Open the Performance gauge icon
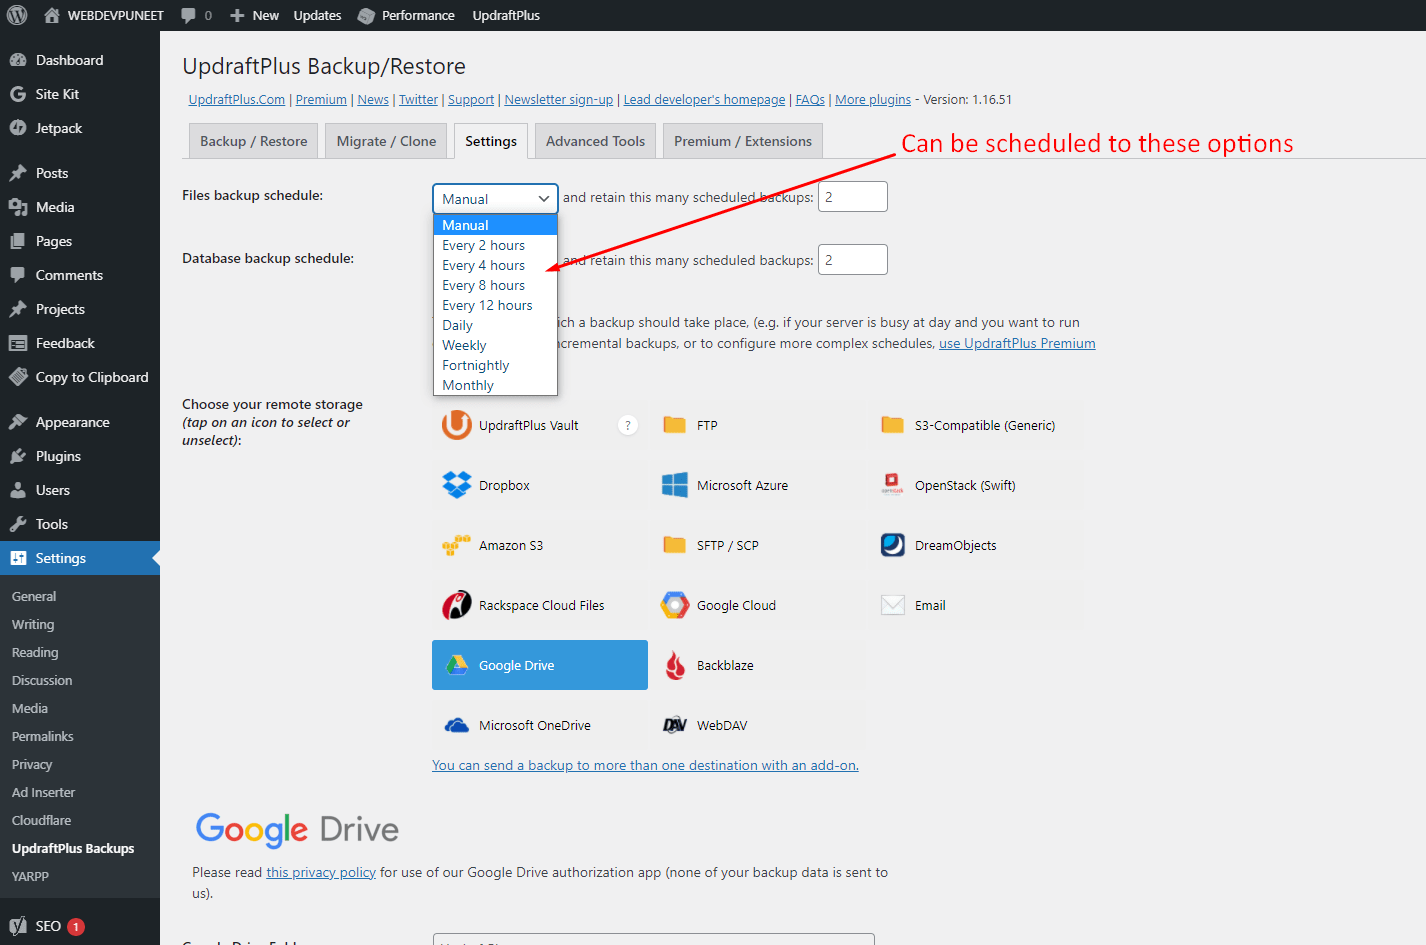Viewport: 1426px width, 945px height. tap(366, 15)
